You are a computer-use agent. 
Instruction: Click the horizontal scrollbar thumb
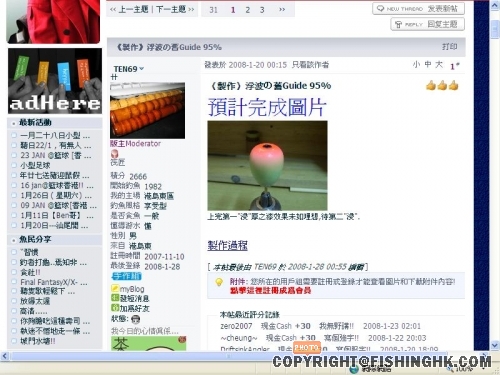[x=228, y=356]
